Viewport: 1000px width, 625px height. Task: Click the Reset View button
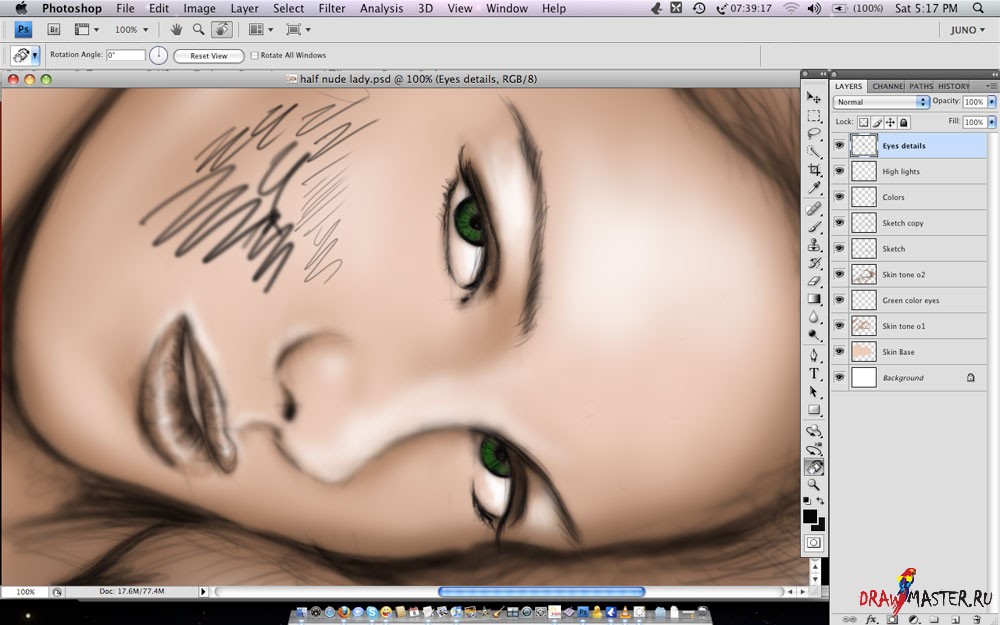click(209, 56)
